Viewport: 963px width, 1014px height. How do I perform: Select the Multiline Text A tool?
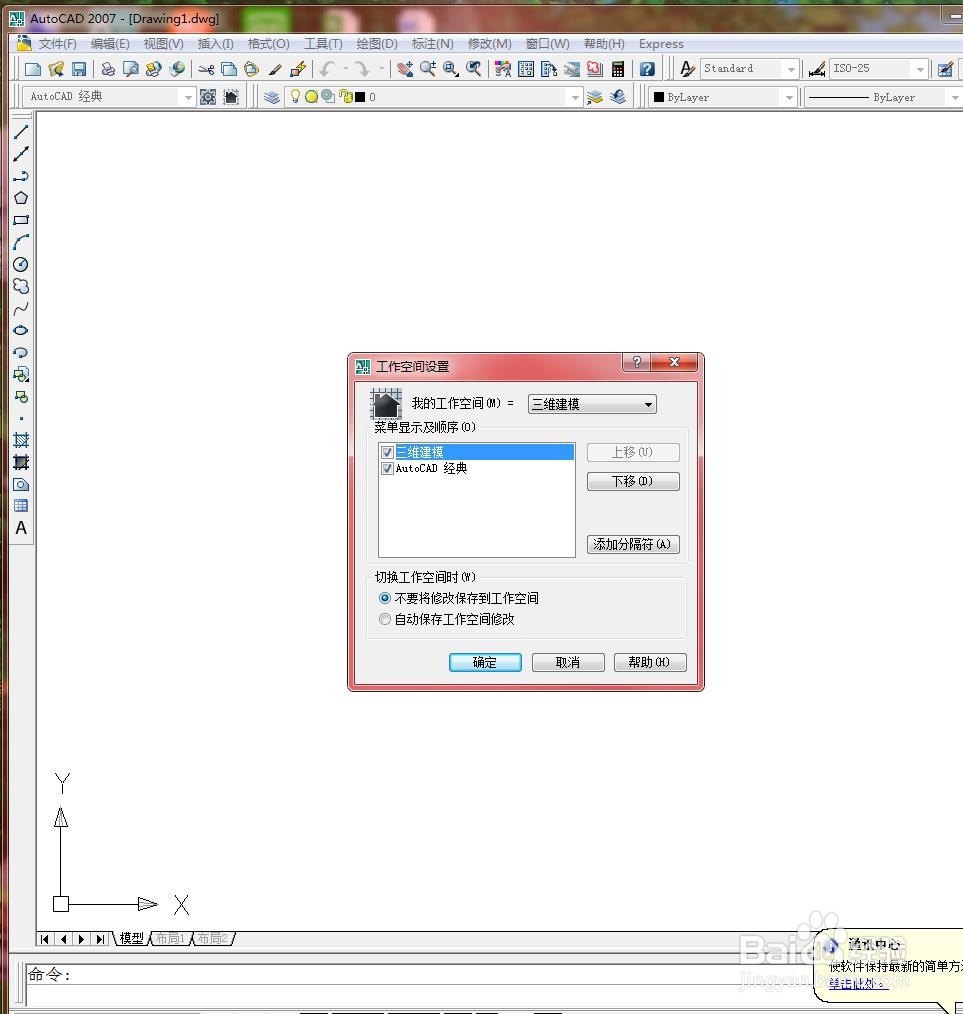pyautogui.click(x=21, y=528)
